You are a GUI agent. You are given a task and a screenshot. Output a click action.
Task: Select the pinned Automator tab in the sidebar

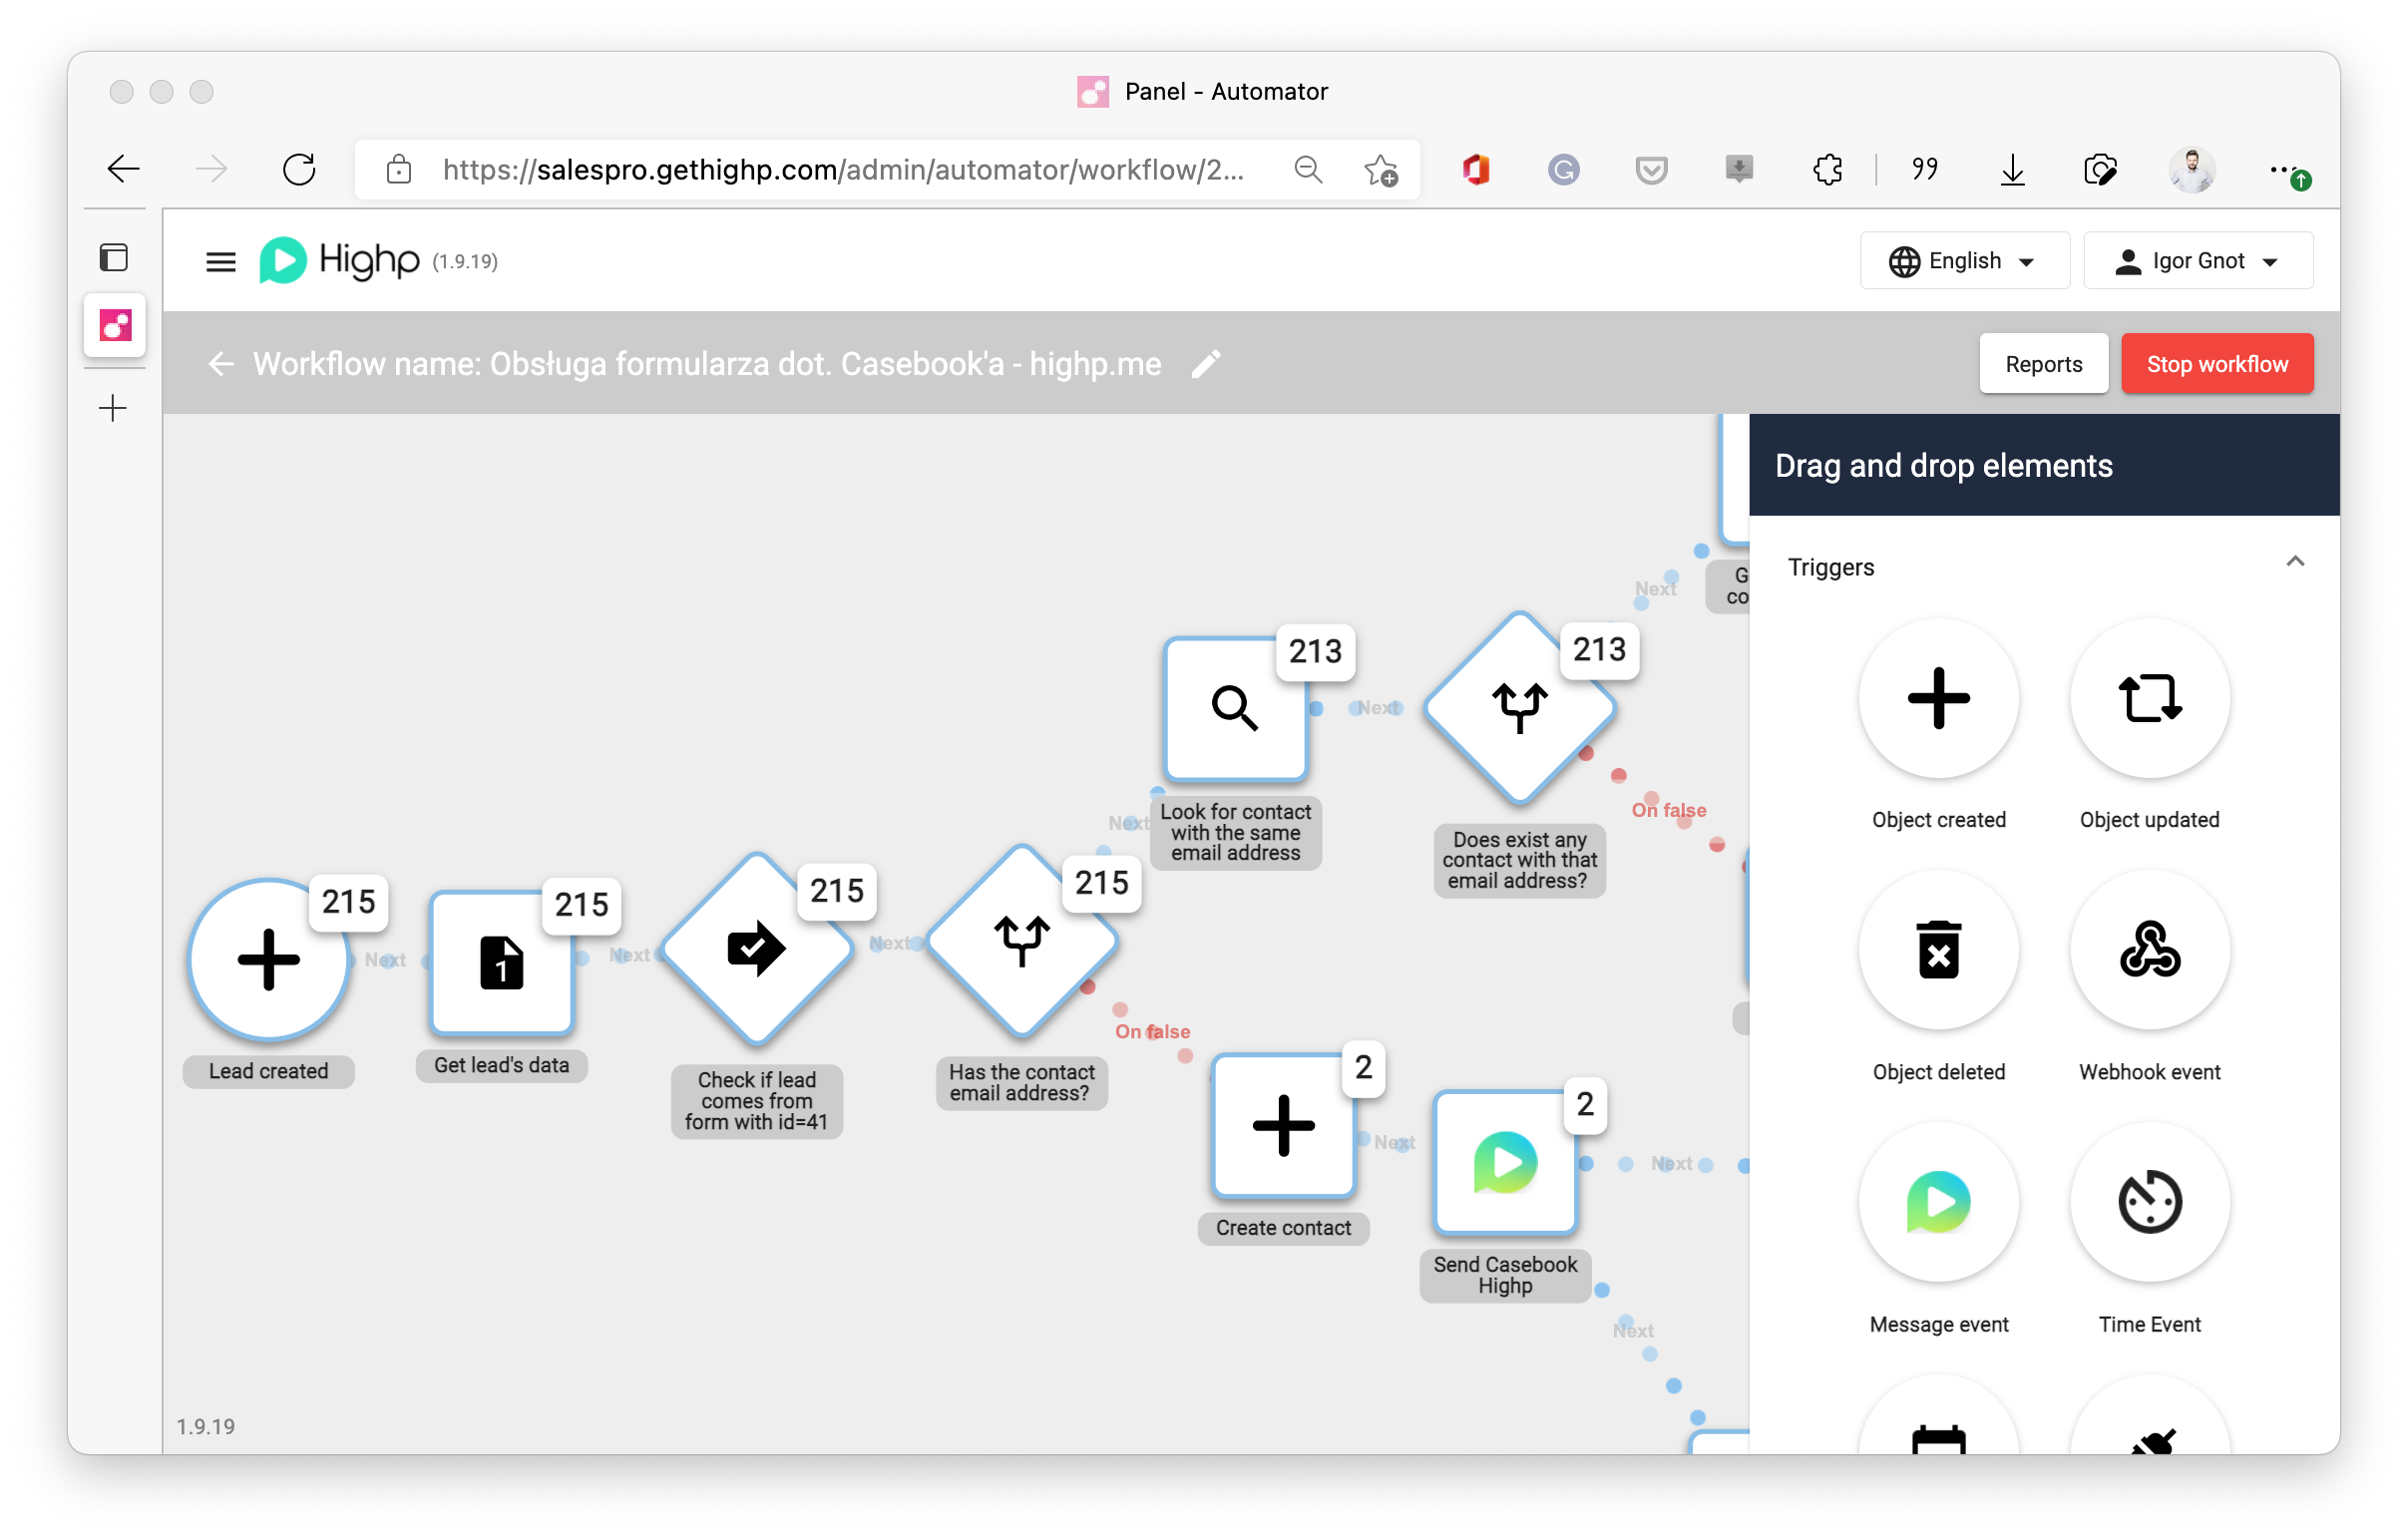(115, 325)
